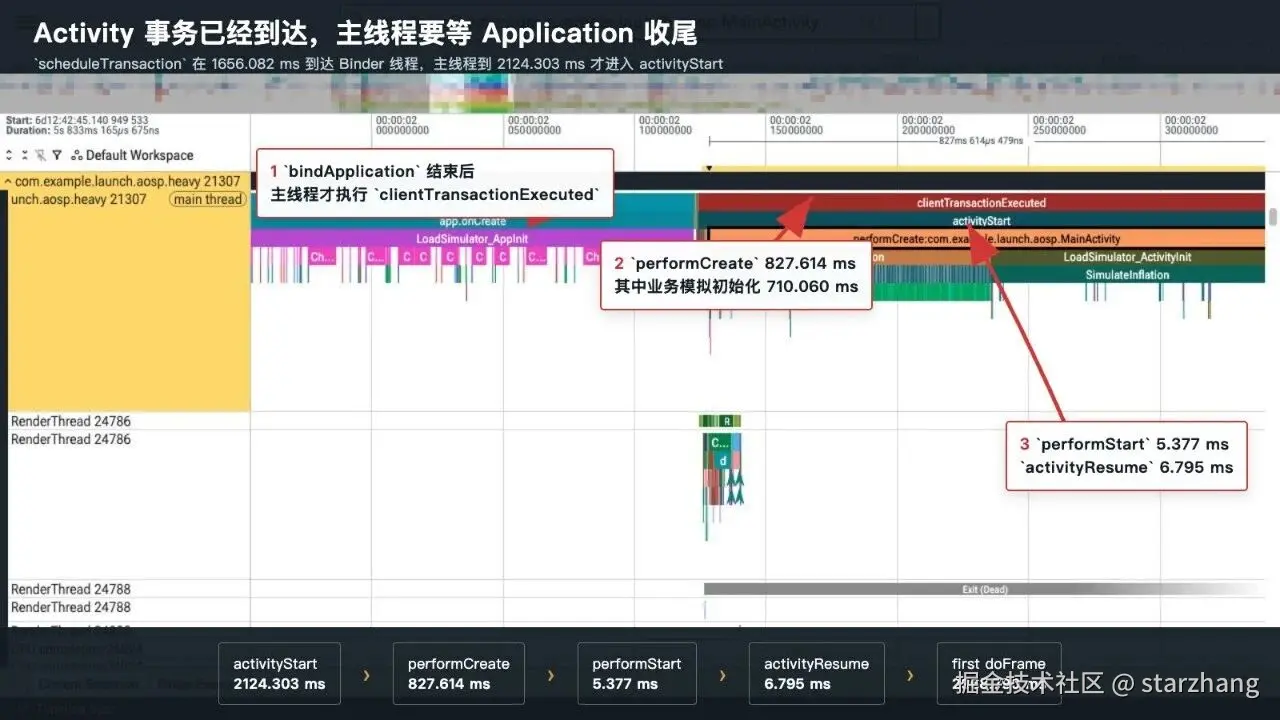Click the 150000000 time ruler label

[796, 130]
